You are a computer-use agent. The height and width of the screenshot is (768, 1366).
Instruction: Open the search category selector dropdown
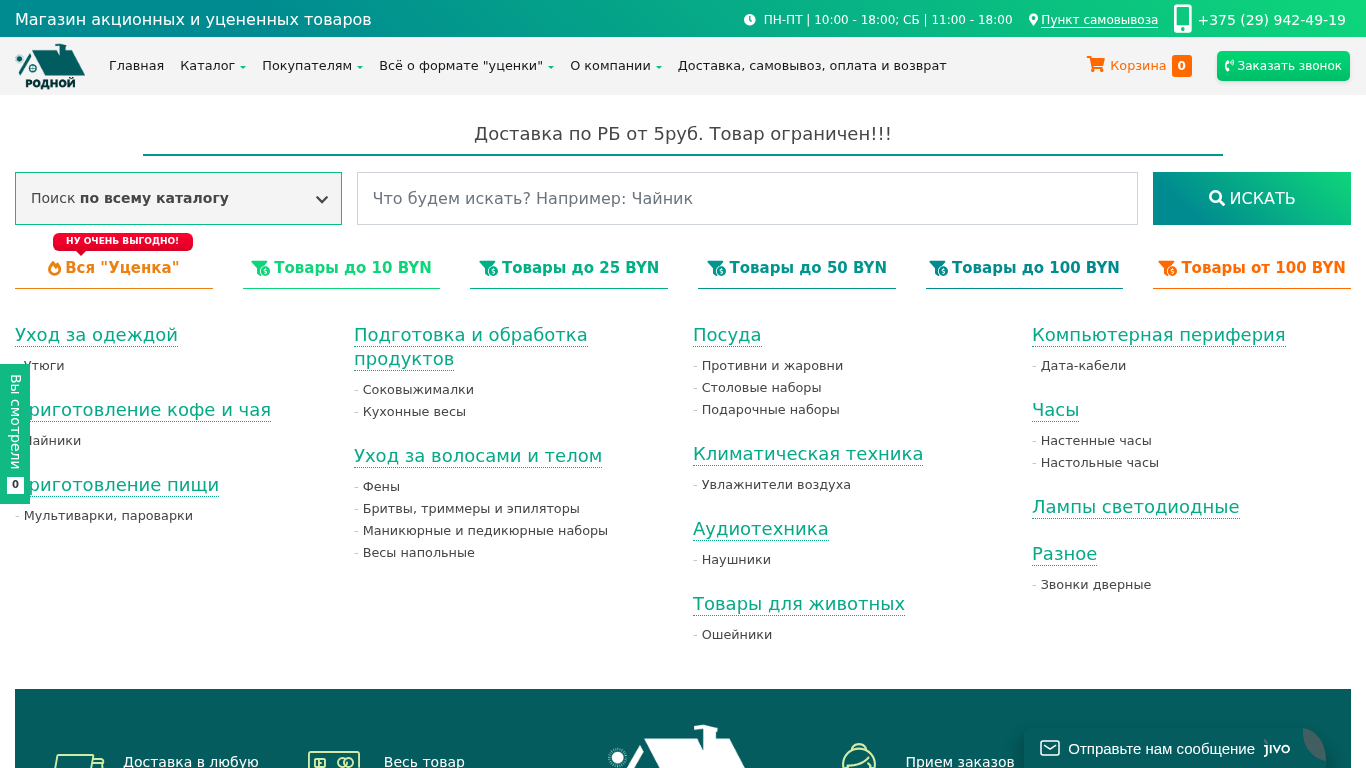(x=178, y=198)
